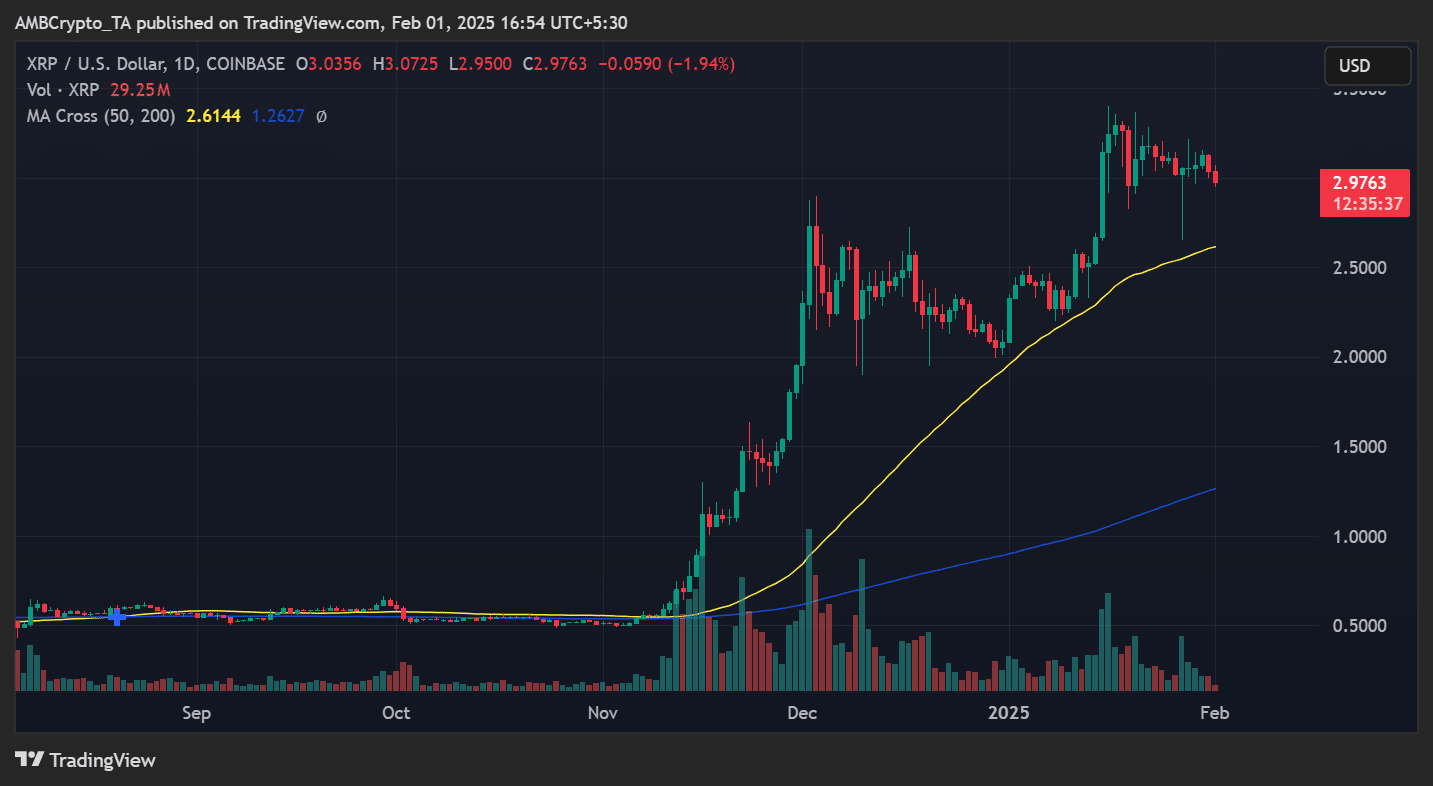Viewport: 1433px width, 786px height.
Task: Click the blue MA cross marker
Action: [x=118, y=616]
